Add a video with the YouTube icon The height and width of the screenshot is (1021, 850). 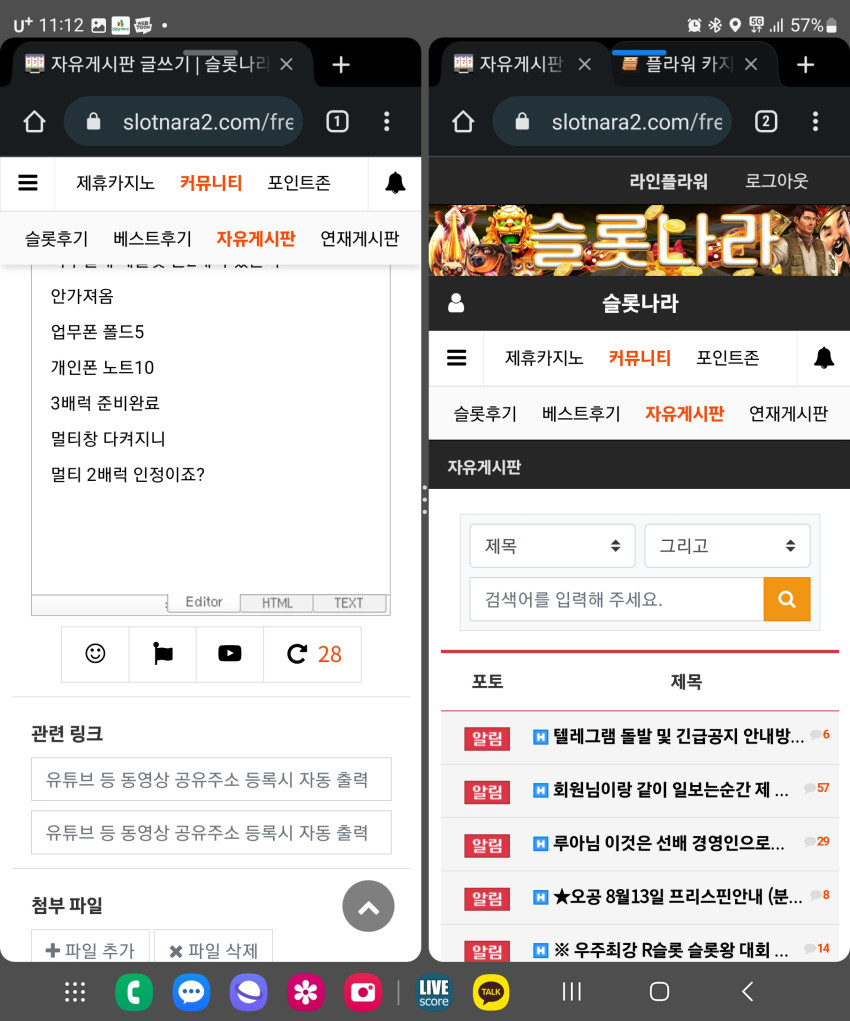pyautogui.click(x=230, y=654)
